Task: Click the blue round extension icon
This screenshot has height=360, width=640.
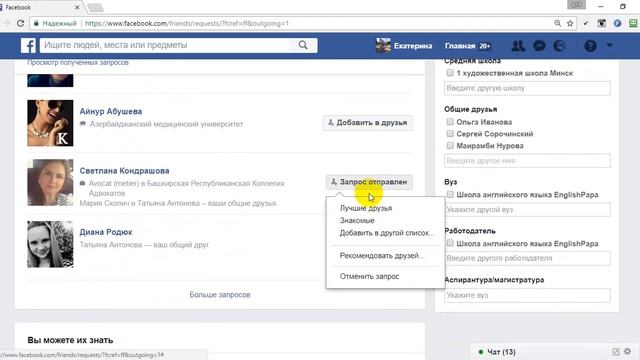Action: [617, 23]
